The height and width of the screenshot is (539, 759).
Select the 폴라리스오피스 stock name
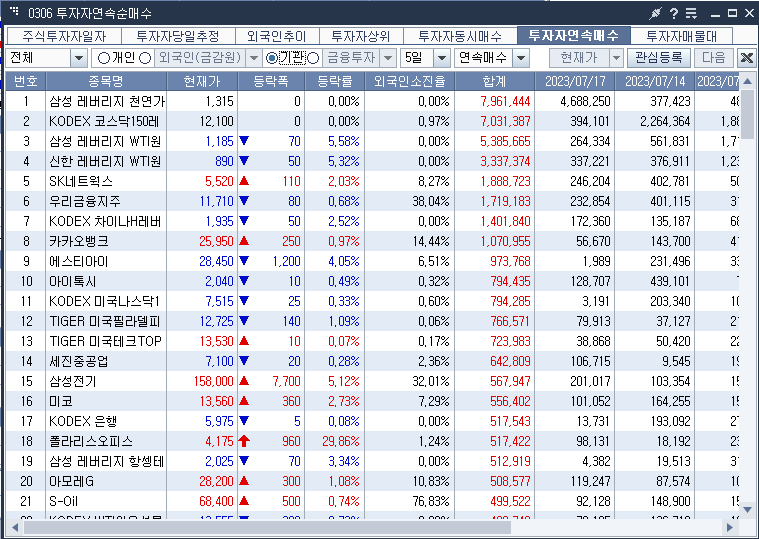[x=91, y=441]
